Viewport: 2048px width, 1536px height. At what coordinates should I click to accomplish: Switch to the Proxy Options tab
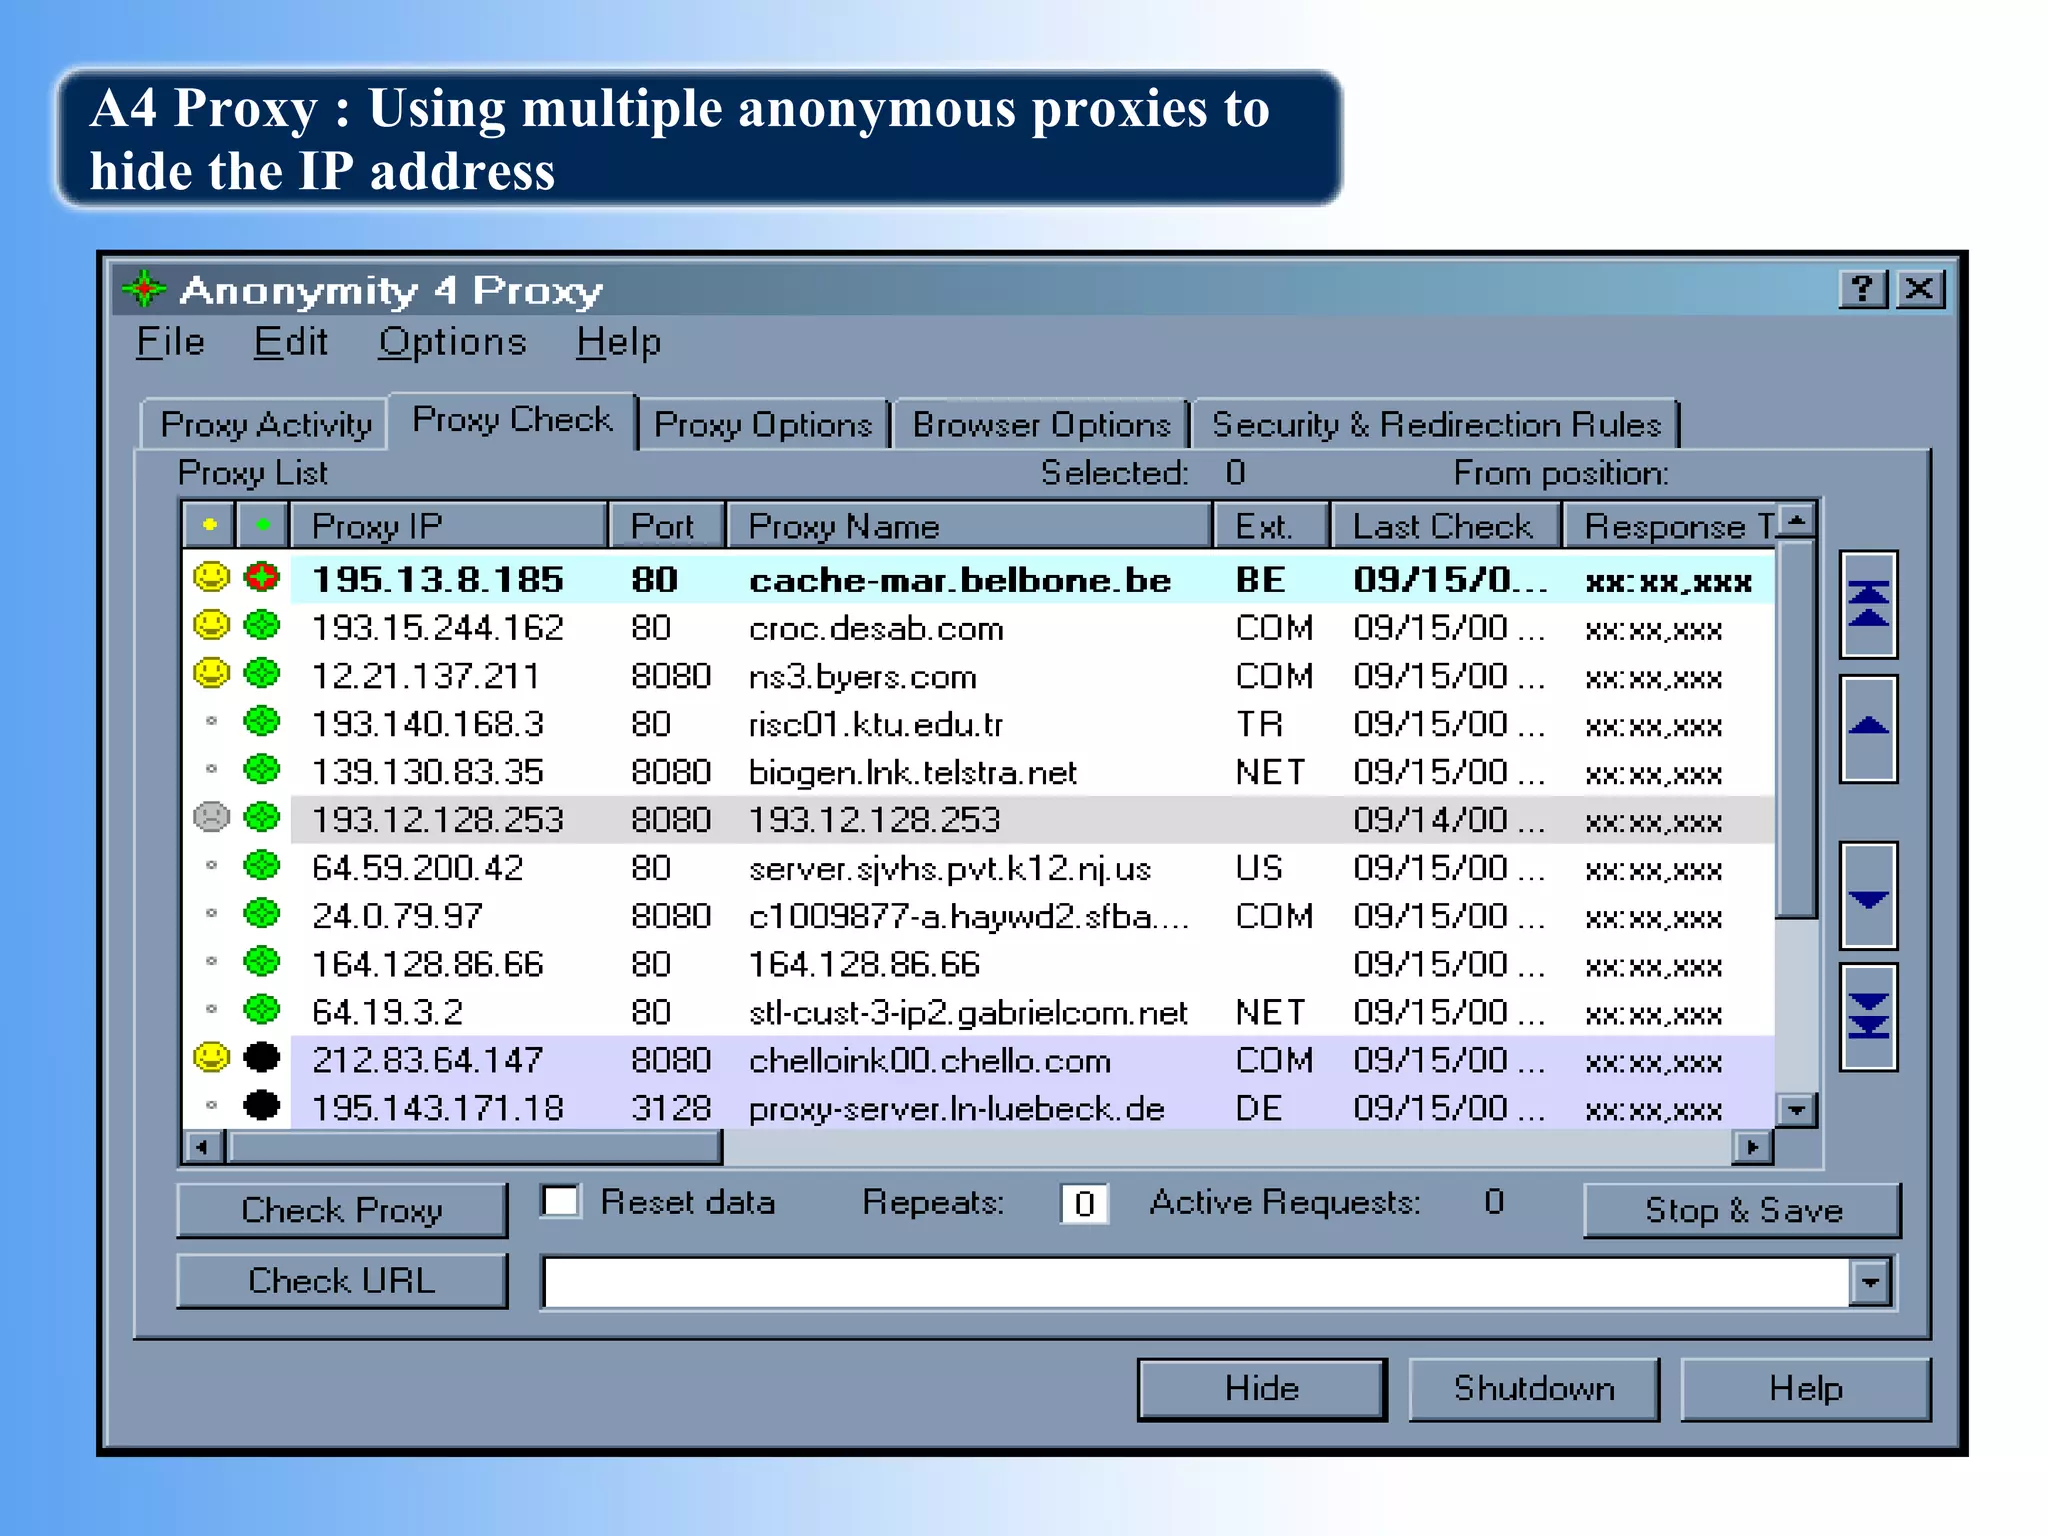pyautogui.click(x=763, y=425)
